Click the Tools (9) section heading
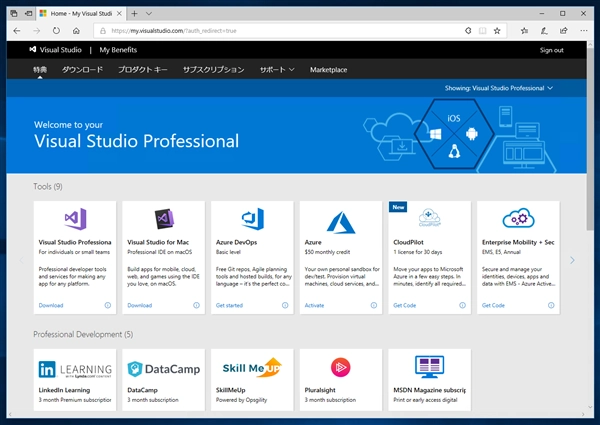This screenshot has width=600, height=425. click(48, 187)
